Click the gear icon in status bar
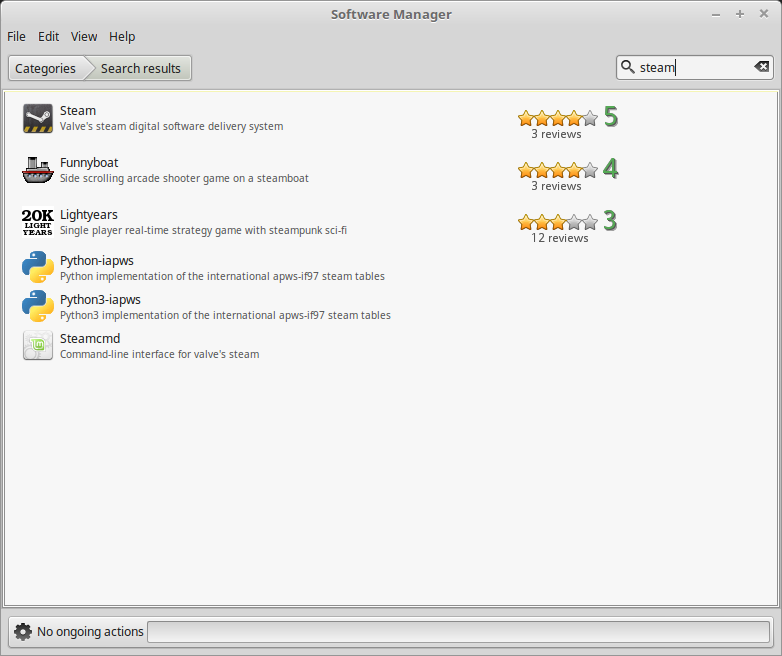The image size is (782, 656). (23, 632)
